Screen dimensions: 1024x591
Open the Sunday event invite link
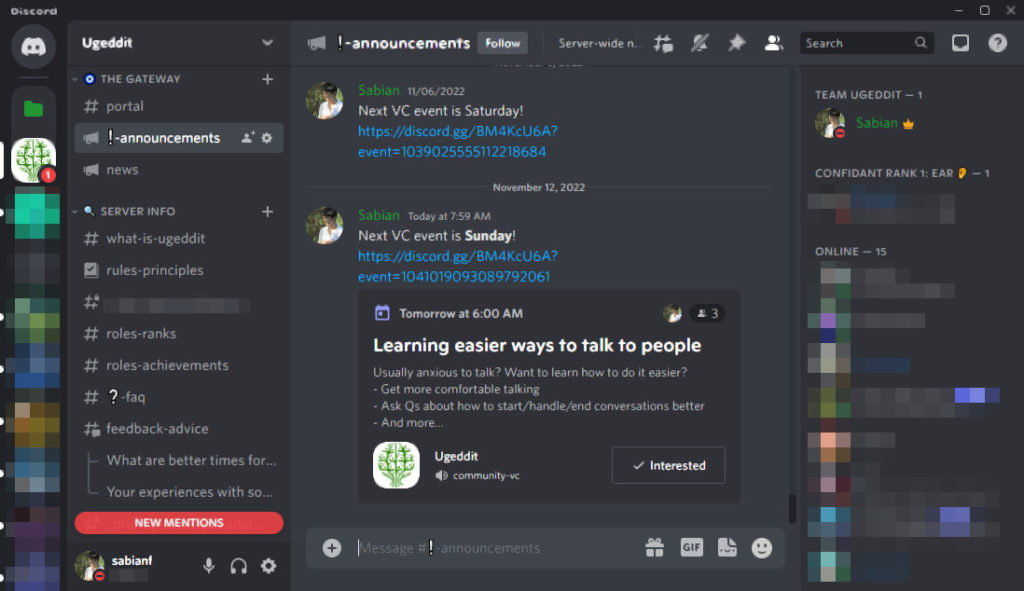click(x=457, y=266)
